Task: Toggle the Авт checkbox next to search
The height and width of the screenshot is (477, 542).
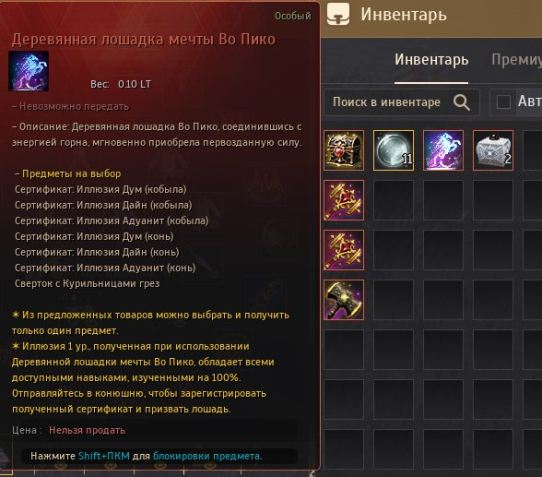Action: pos(503,102)
